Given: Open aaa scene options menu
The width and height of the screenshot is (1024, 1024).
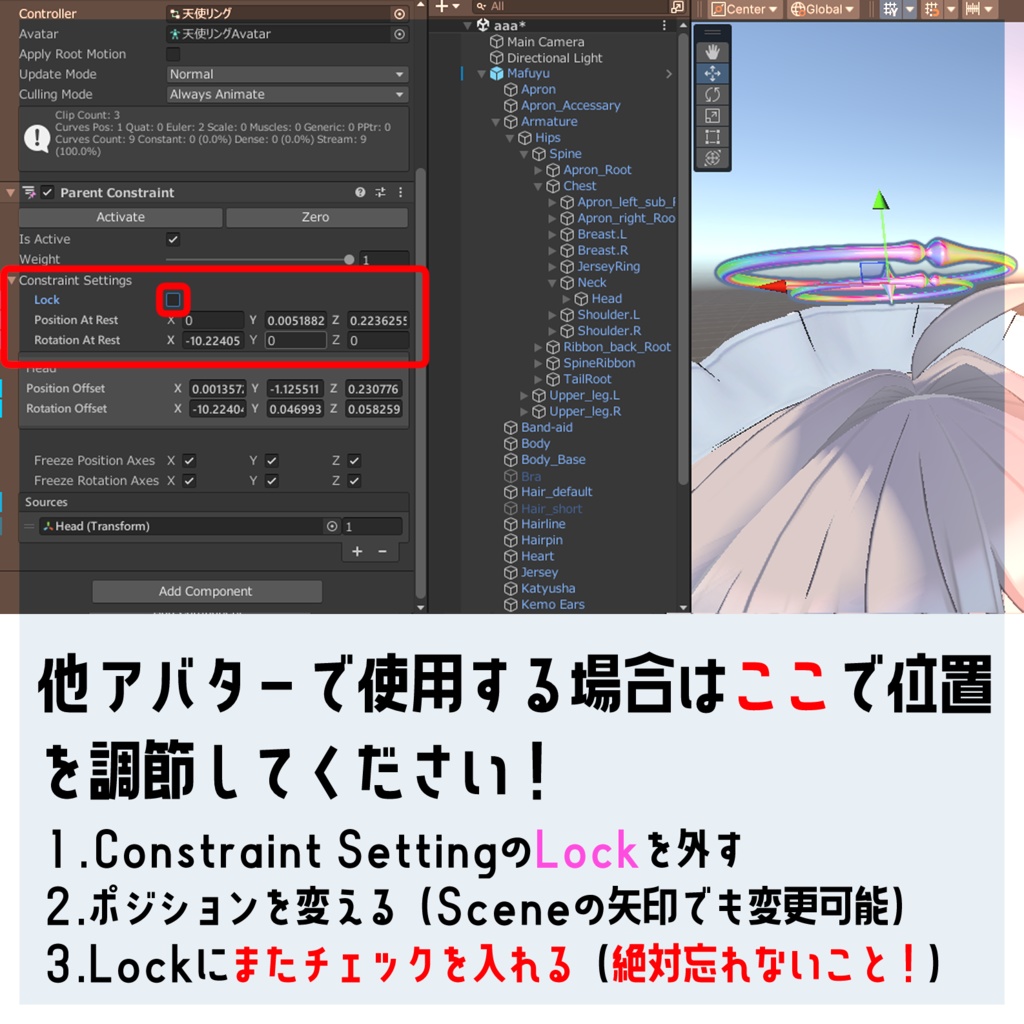Looking at the screenshot, I should click(664, 25).
